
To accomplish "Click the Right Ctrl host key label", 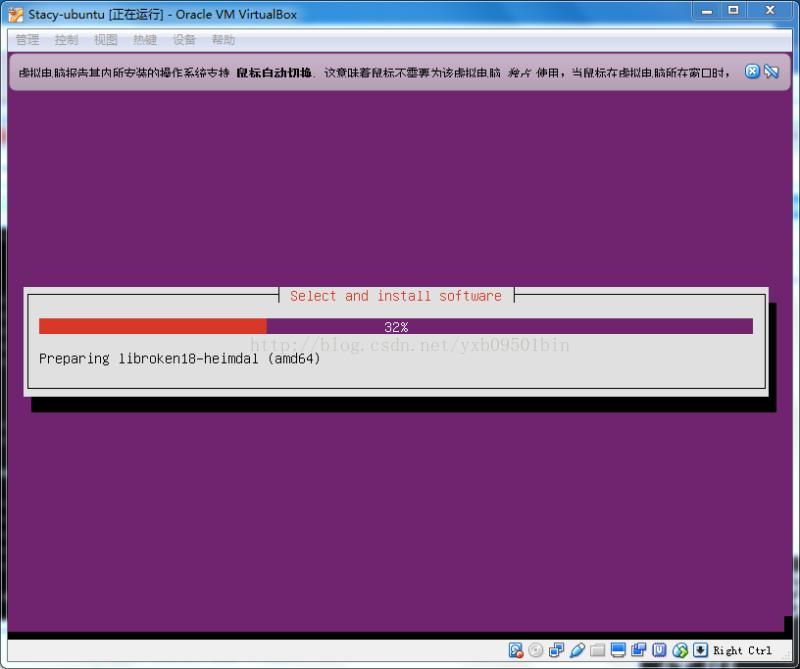I will pyautogui.click(x=742, y=651).
